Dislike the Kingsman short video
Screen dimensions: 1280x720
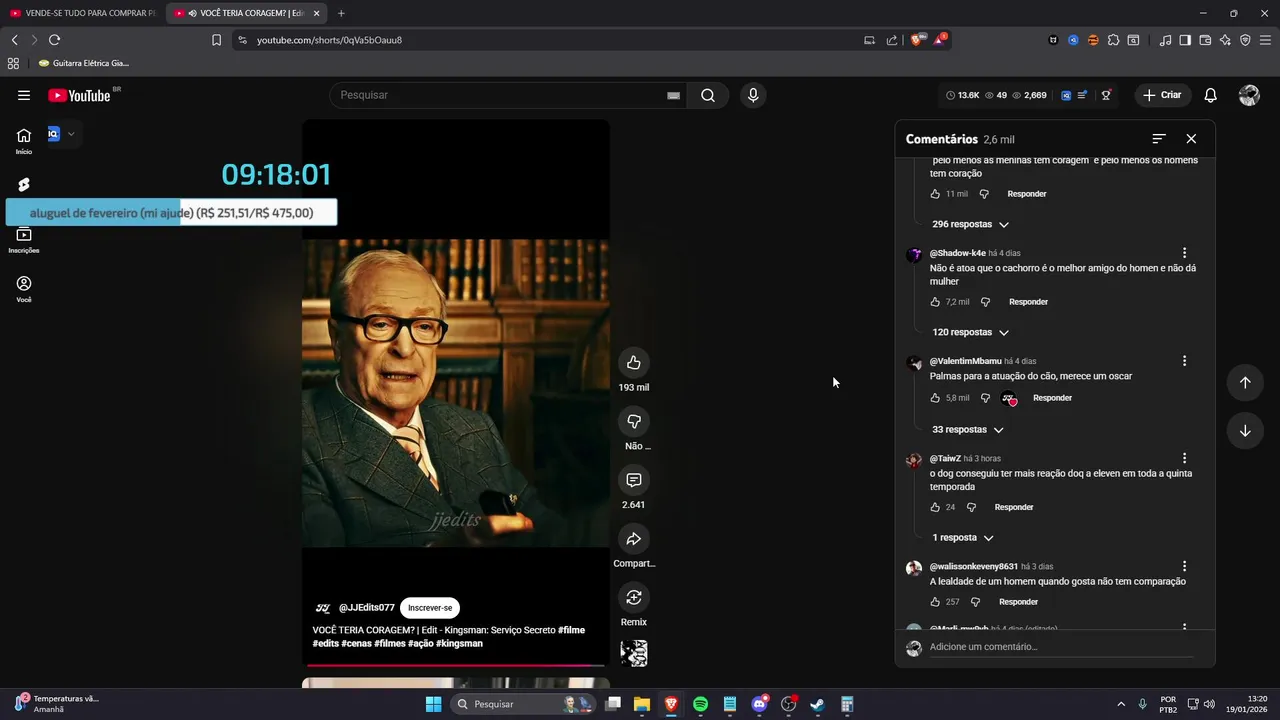coord(634,421)
